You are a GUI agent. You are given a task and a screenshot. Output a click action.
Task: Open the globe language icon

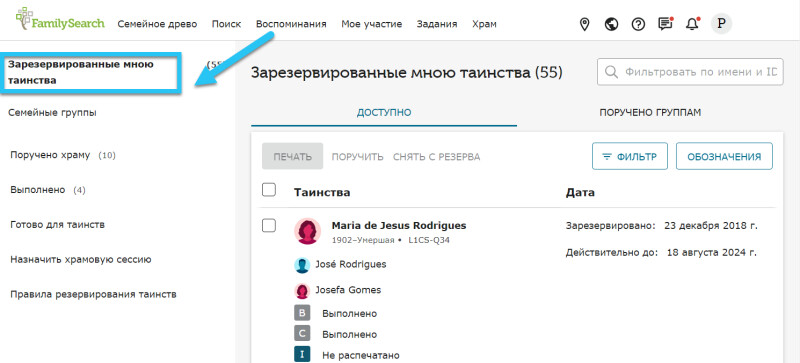coord(611,24)
